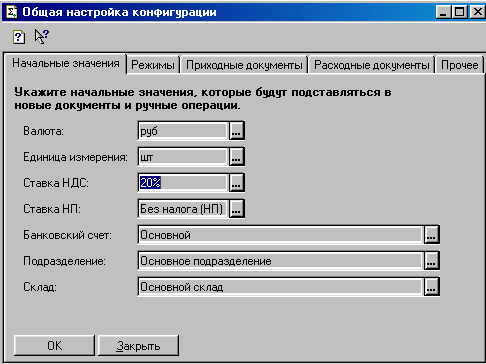Open selection list for Банковский счет
The height and width of the screenshot is (364, 486).
pos(431,235)
